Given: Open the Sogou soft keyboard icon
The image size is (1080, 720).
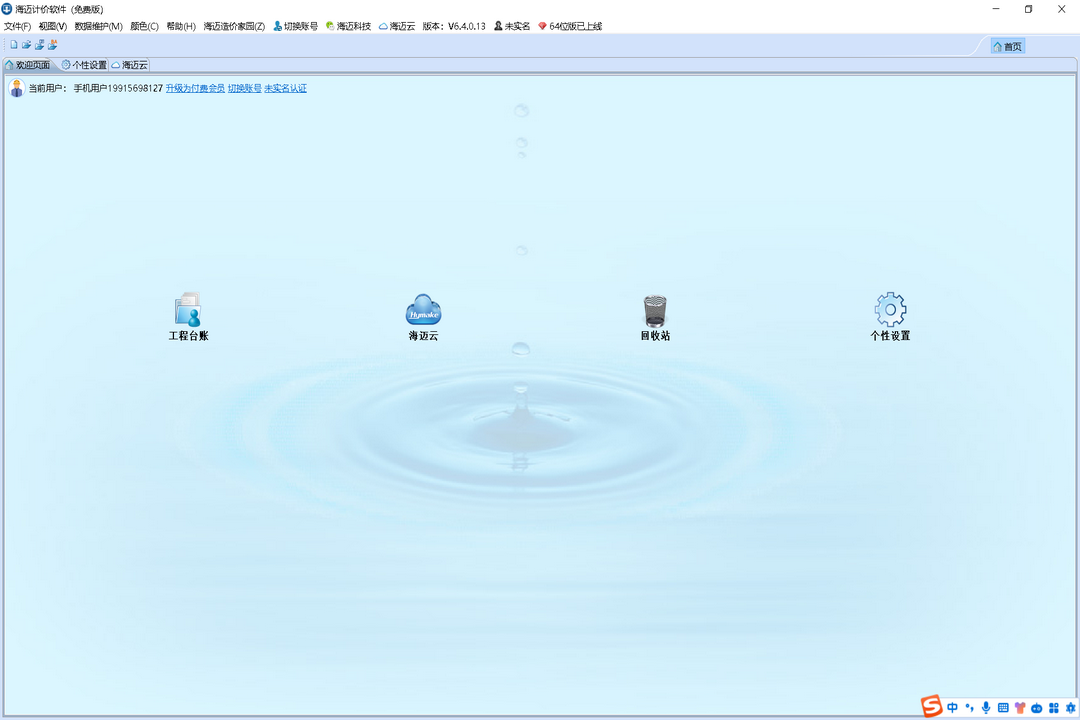Looking at the screenshot, I should click(x=1003, y=708).
